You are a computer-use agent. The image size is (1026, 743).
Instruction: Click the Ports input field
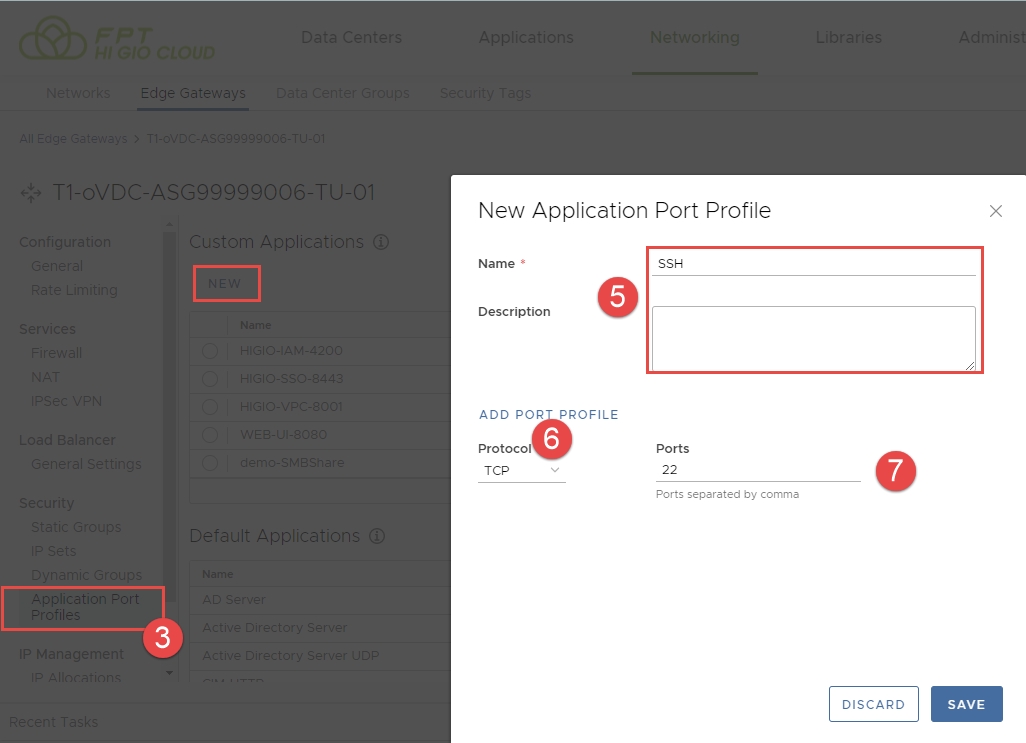[757, 470]
